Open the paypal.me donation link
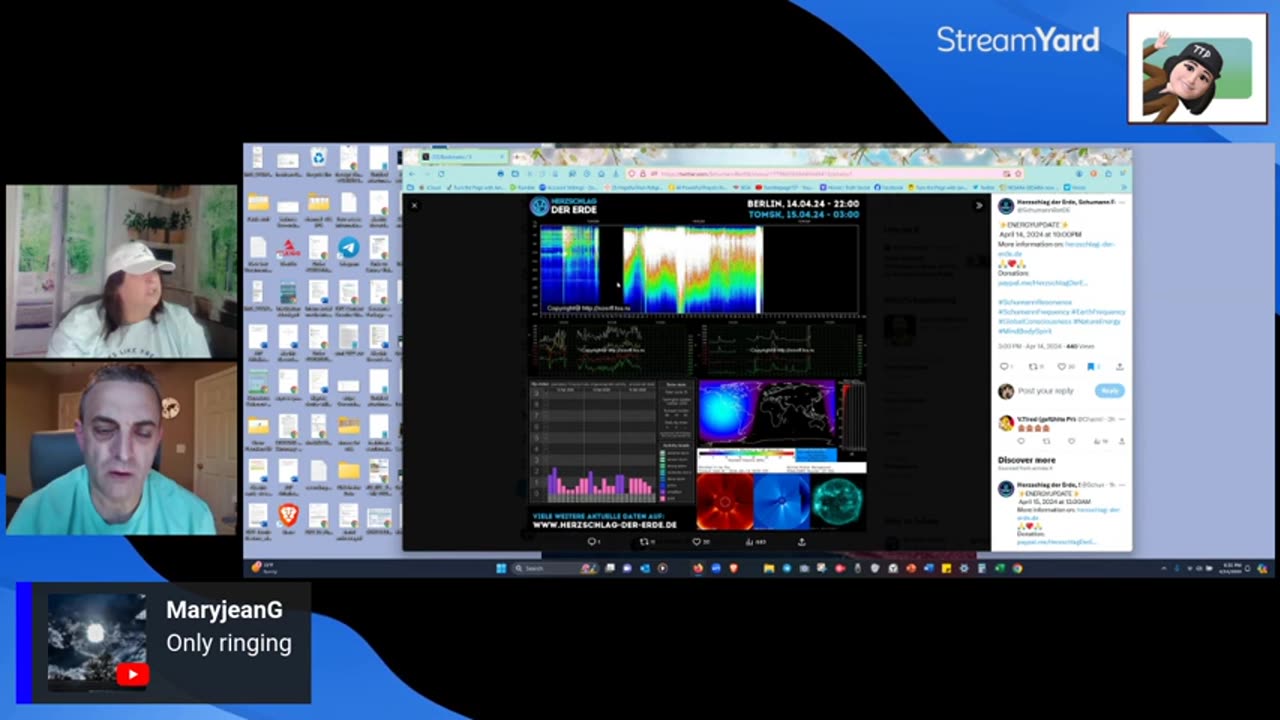Viewport: 1280px width, 720px height. tap(1042, 282)
